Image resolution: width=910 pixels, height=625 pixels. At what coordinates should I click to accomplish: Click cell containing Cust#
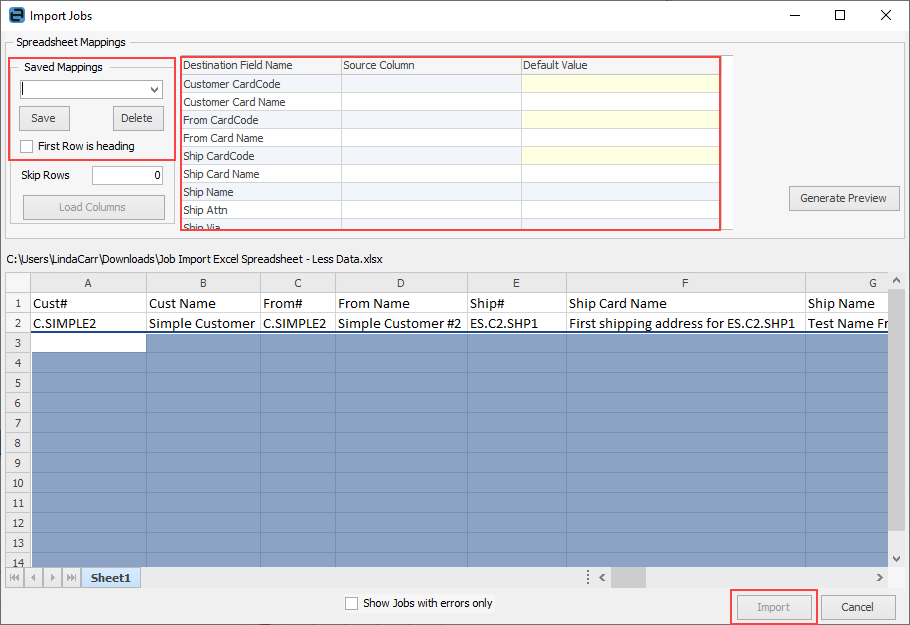(x=88, y=303)
